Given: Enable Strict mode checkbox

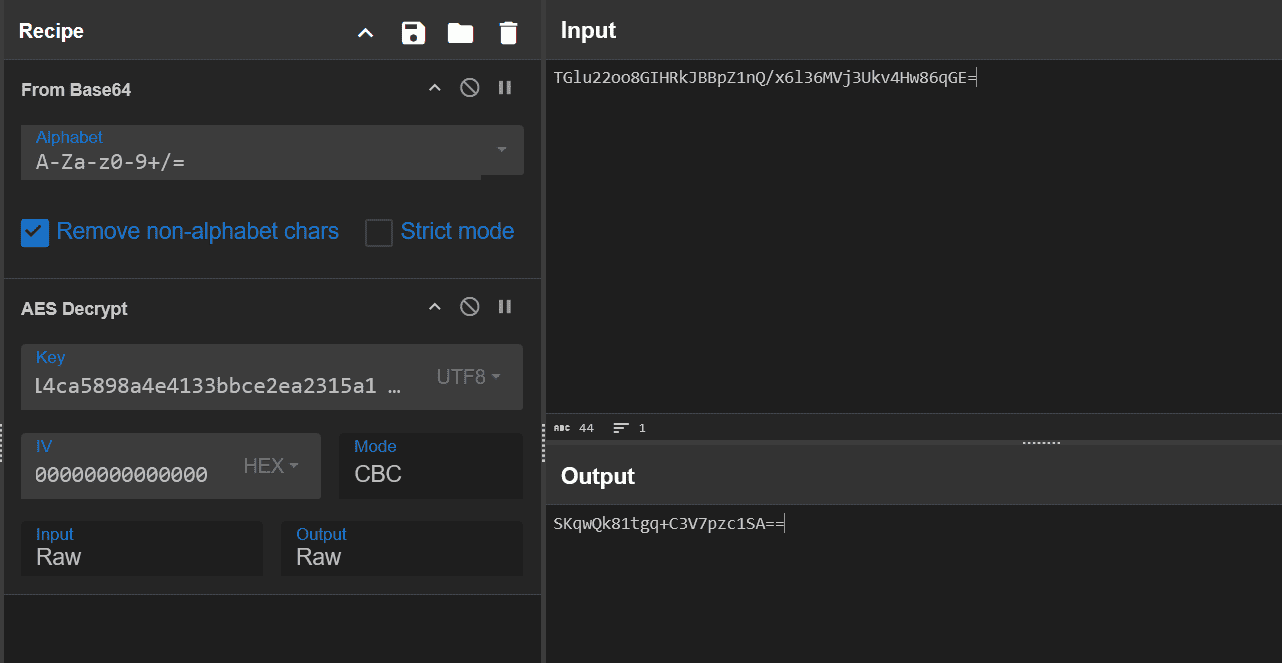Looking at the screenshot, I should [x=378, y=232].
